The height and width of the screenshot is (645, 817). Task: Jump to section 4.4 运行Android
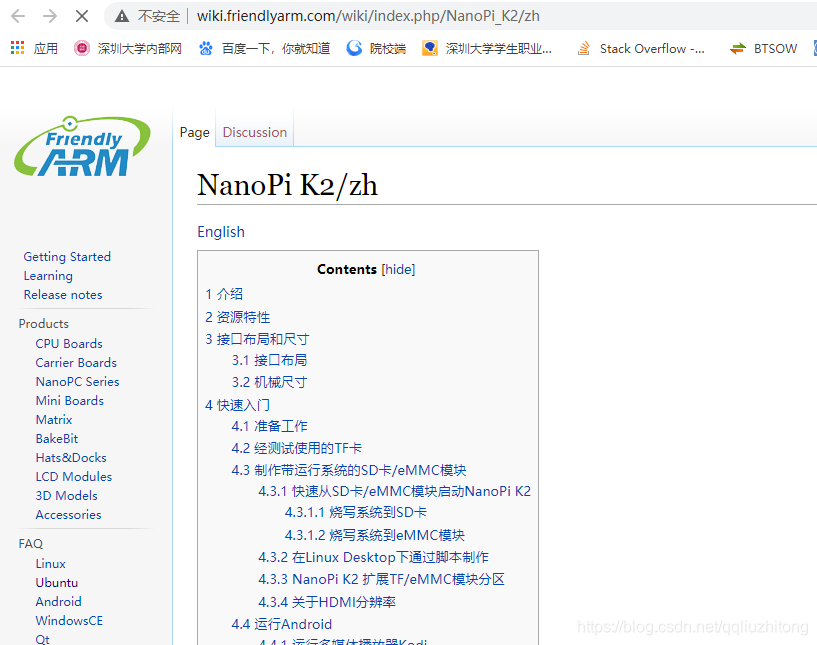coord(281,624)
